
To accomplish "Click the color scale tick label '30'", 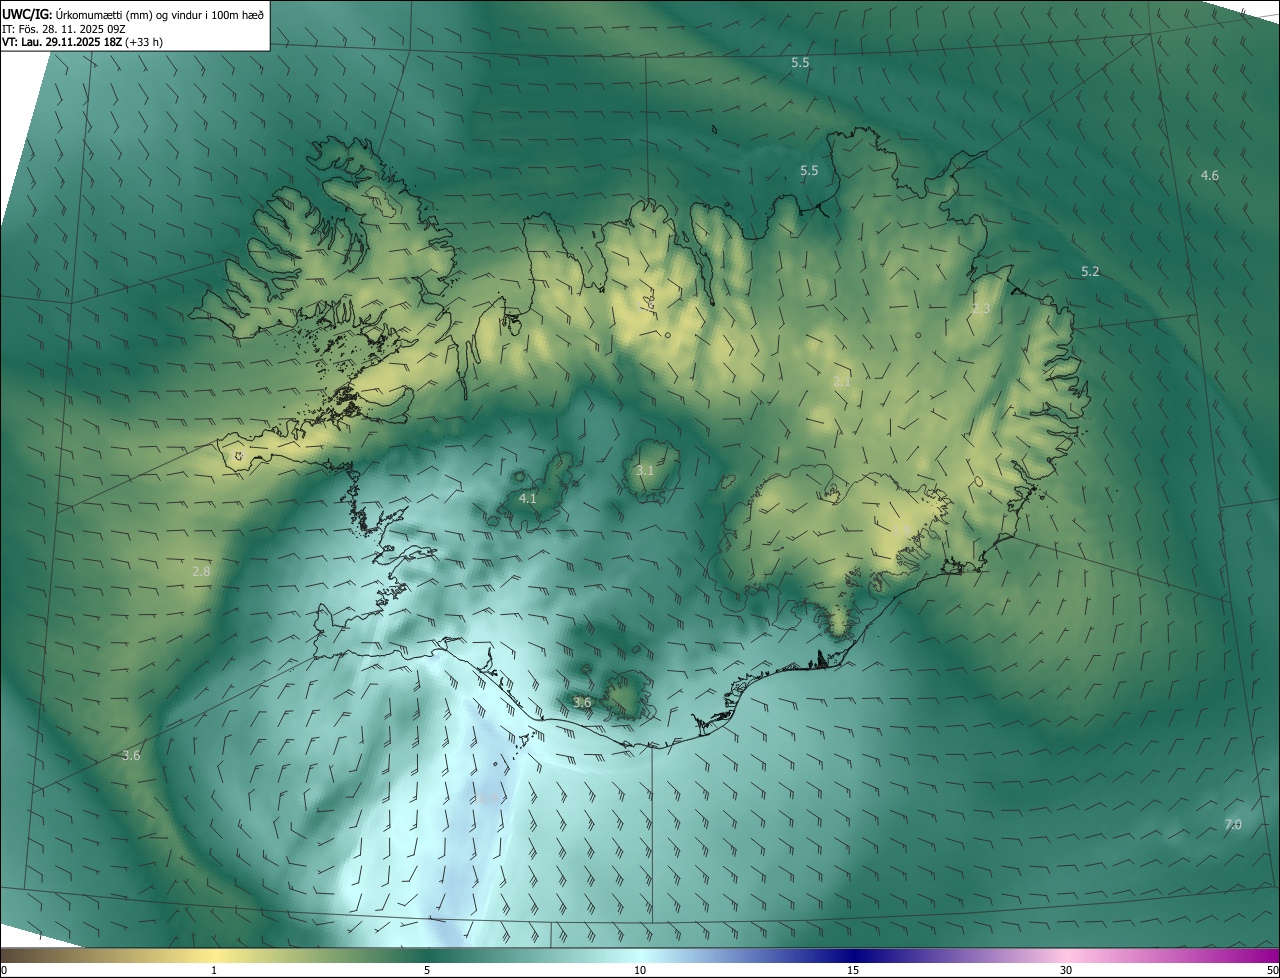I will (1066, 970).
